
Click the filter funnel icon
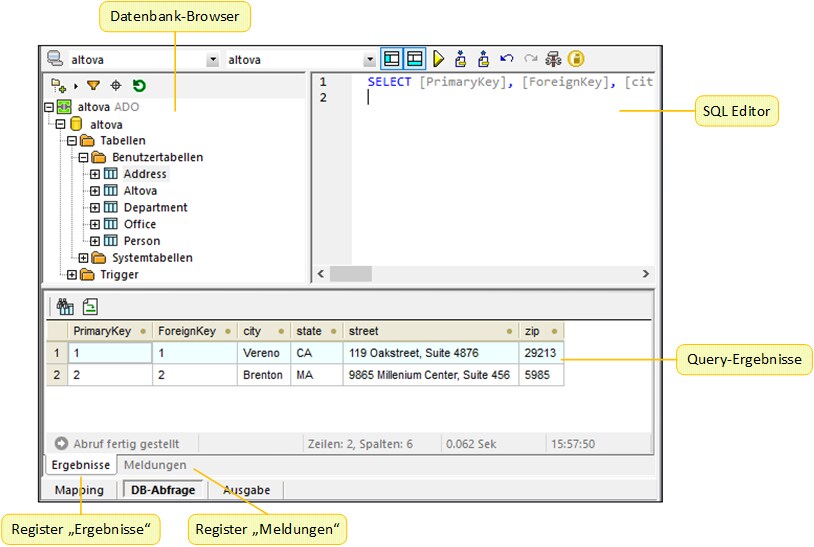click(x=93, y=87)
